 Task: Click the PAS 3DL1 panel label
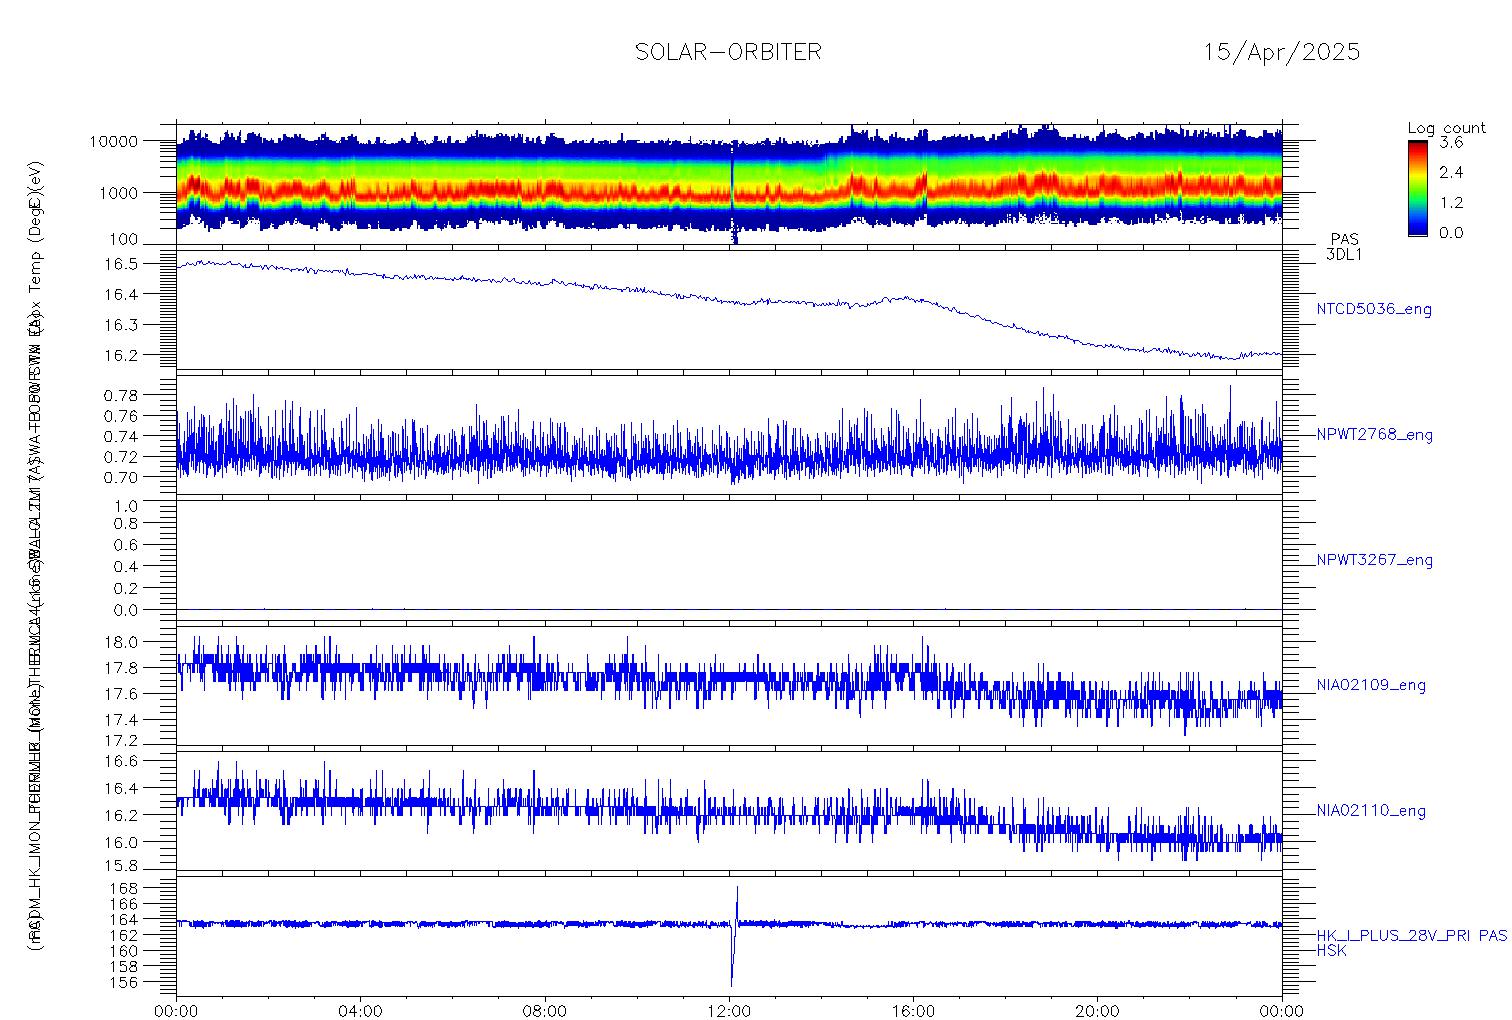click(1344, 247)
